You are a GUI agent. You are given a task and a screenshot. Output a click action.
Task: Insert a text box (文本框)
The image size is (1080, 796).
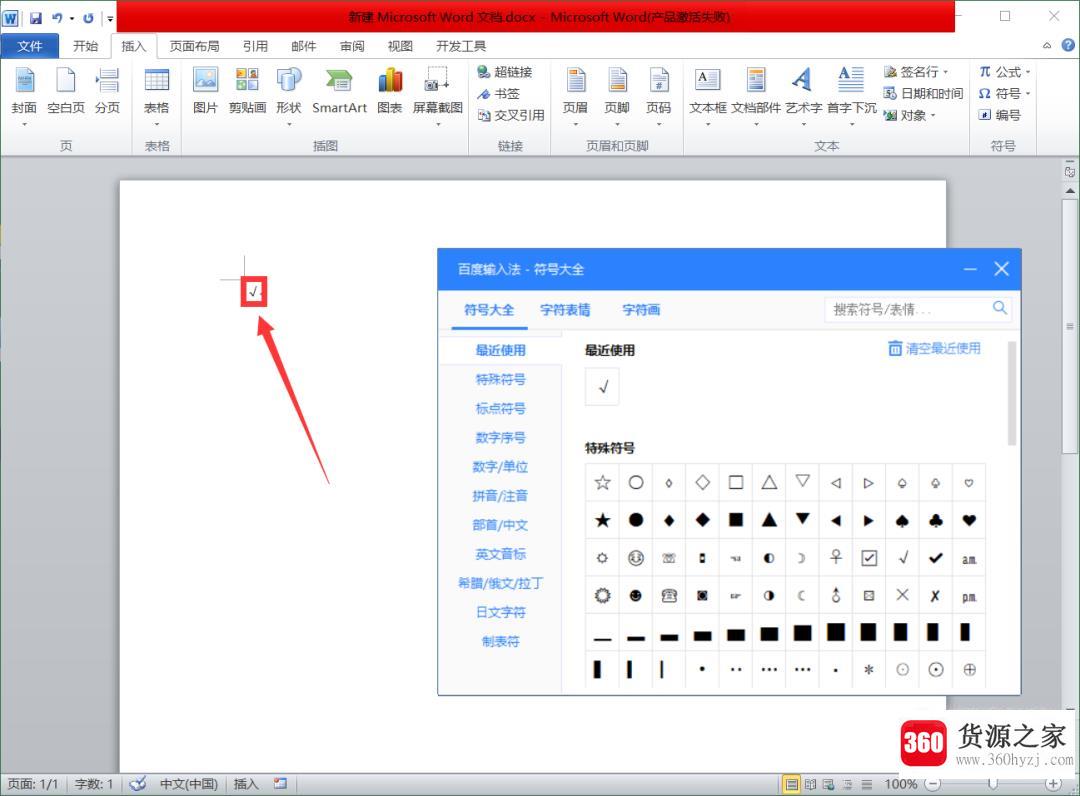pos(708,95)
